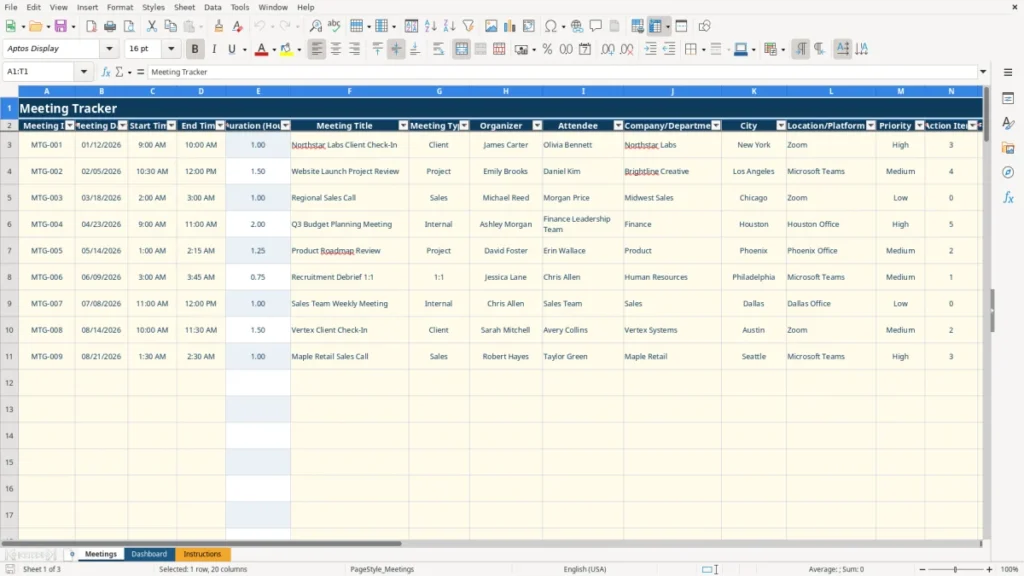Click zoom in plus button
Screen dimensions: 1024x576
[989, 569]
